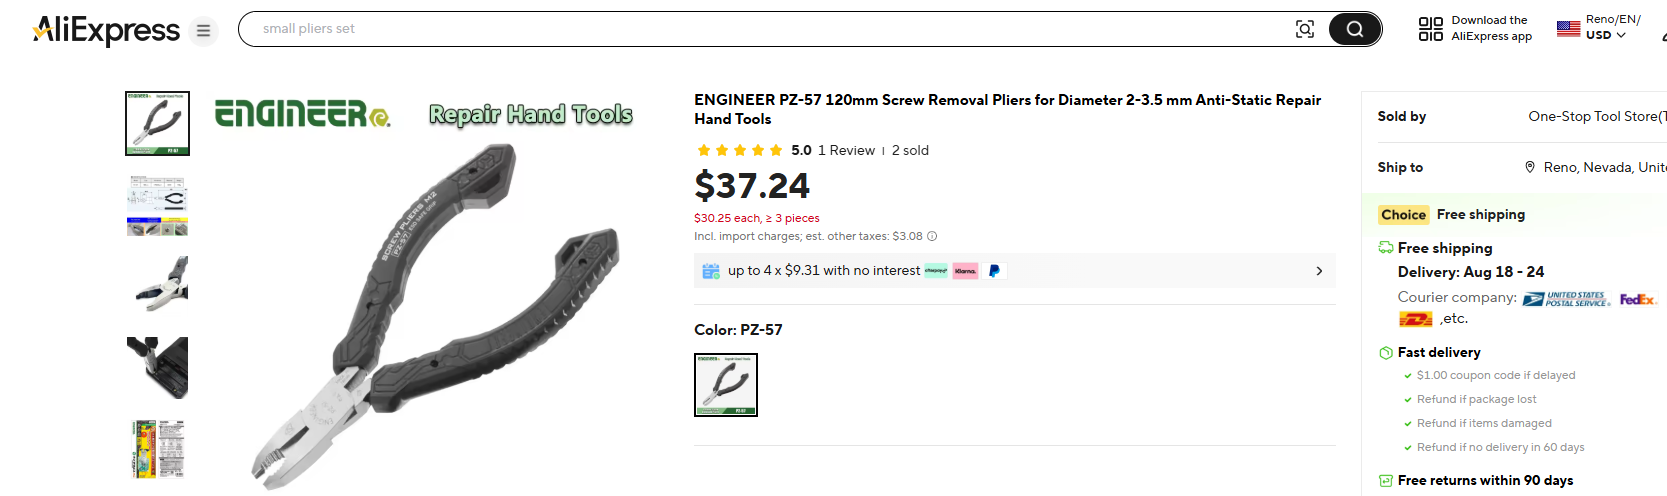1667x496 pixels.
Task: Click the AliExpress logo
Action: [x=107, y=30]
